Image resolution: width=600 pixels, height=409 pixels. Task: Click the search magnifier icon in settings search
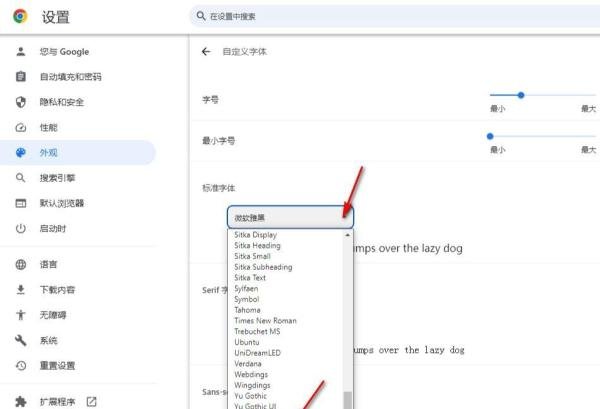(x=201, y=16)
